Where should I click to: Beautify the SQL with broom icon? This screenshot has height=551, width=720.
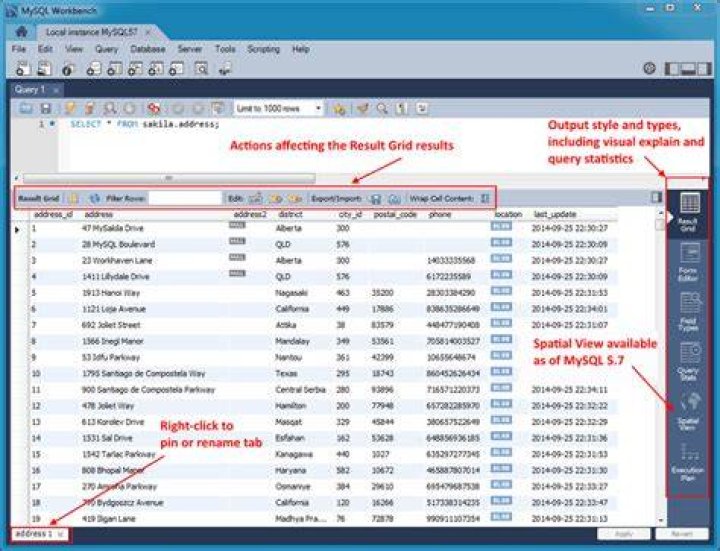[363, 108]
